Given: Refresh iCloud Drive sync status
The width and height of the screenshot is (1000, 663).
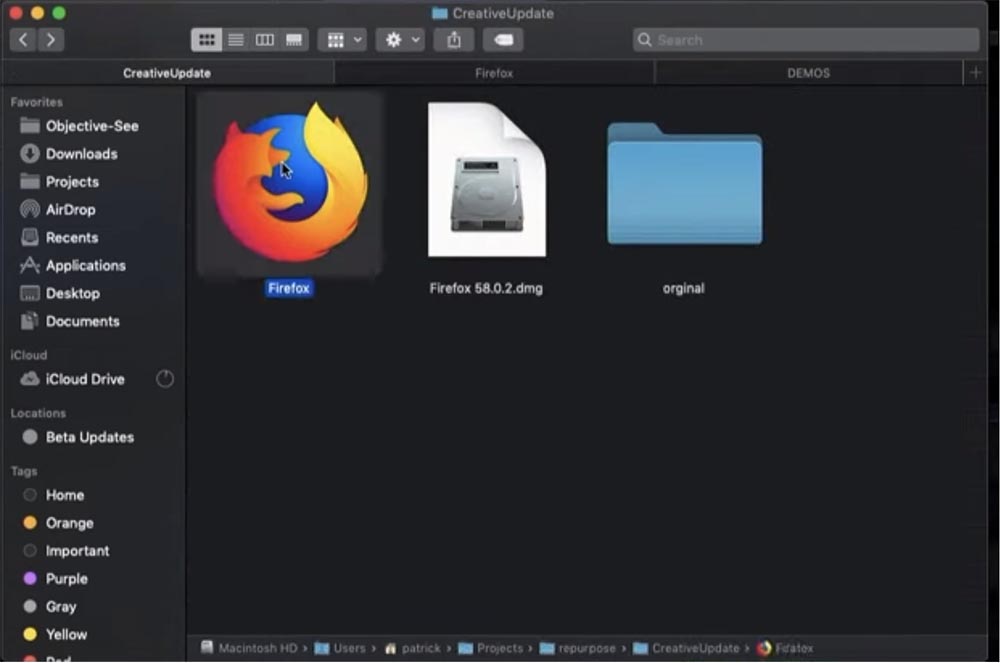Looking at the screenshot, I should click(x=163, y=379).
